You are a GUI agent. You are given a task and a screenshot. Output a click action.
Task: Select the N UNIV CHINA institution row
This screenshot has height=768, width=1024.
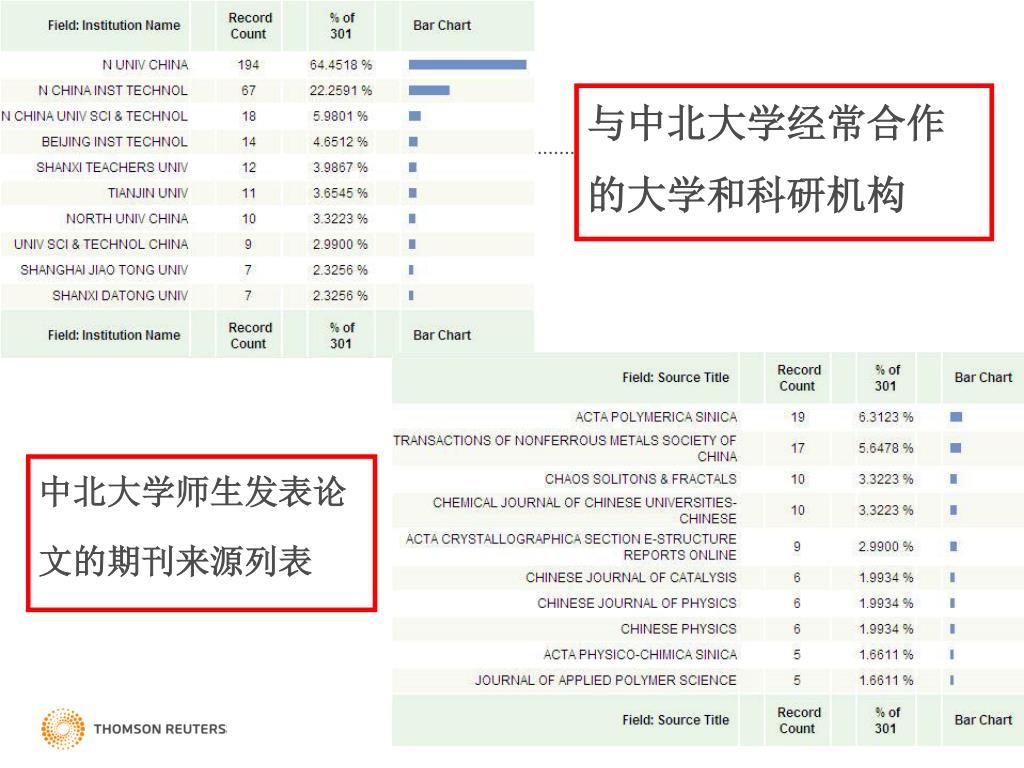[267, 65]
